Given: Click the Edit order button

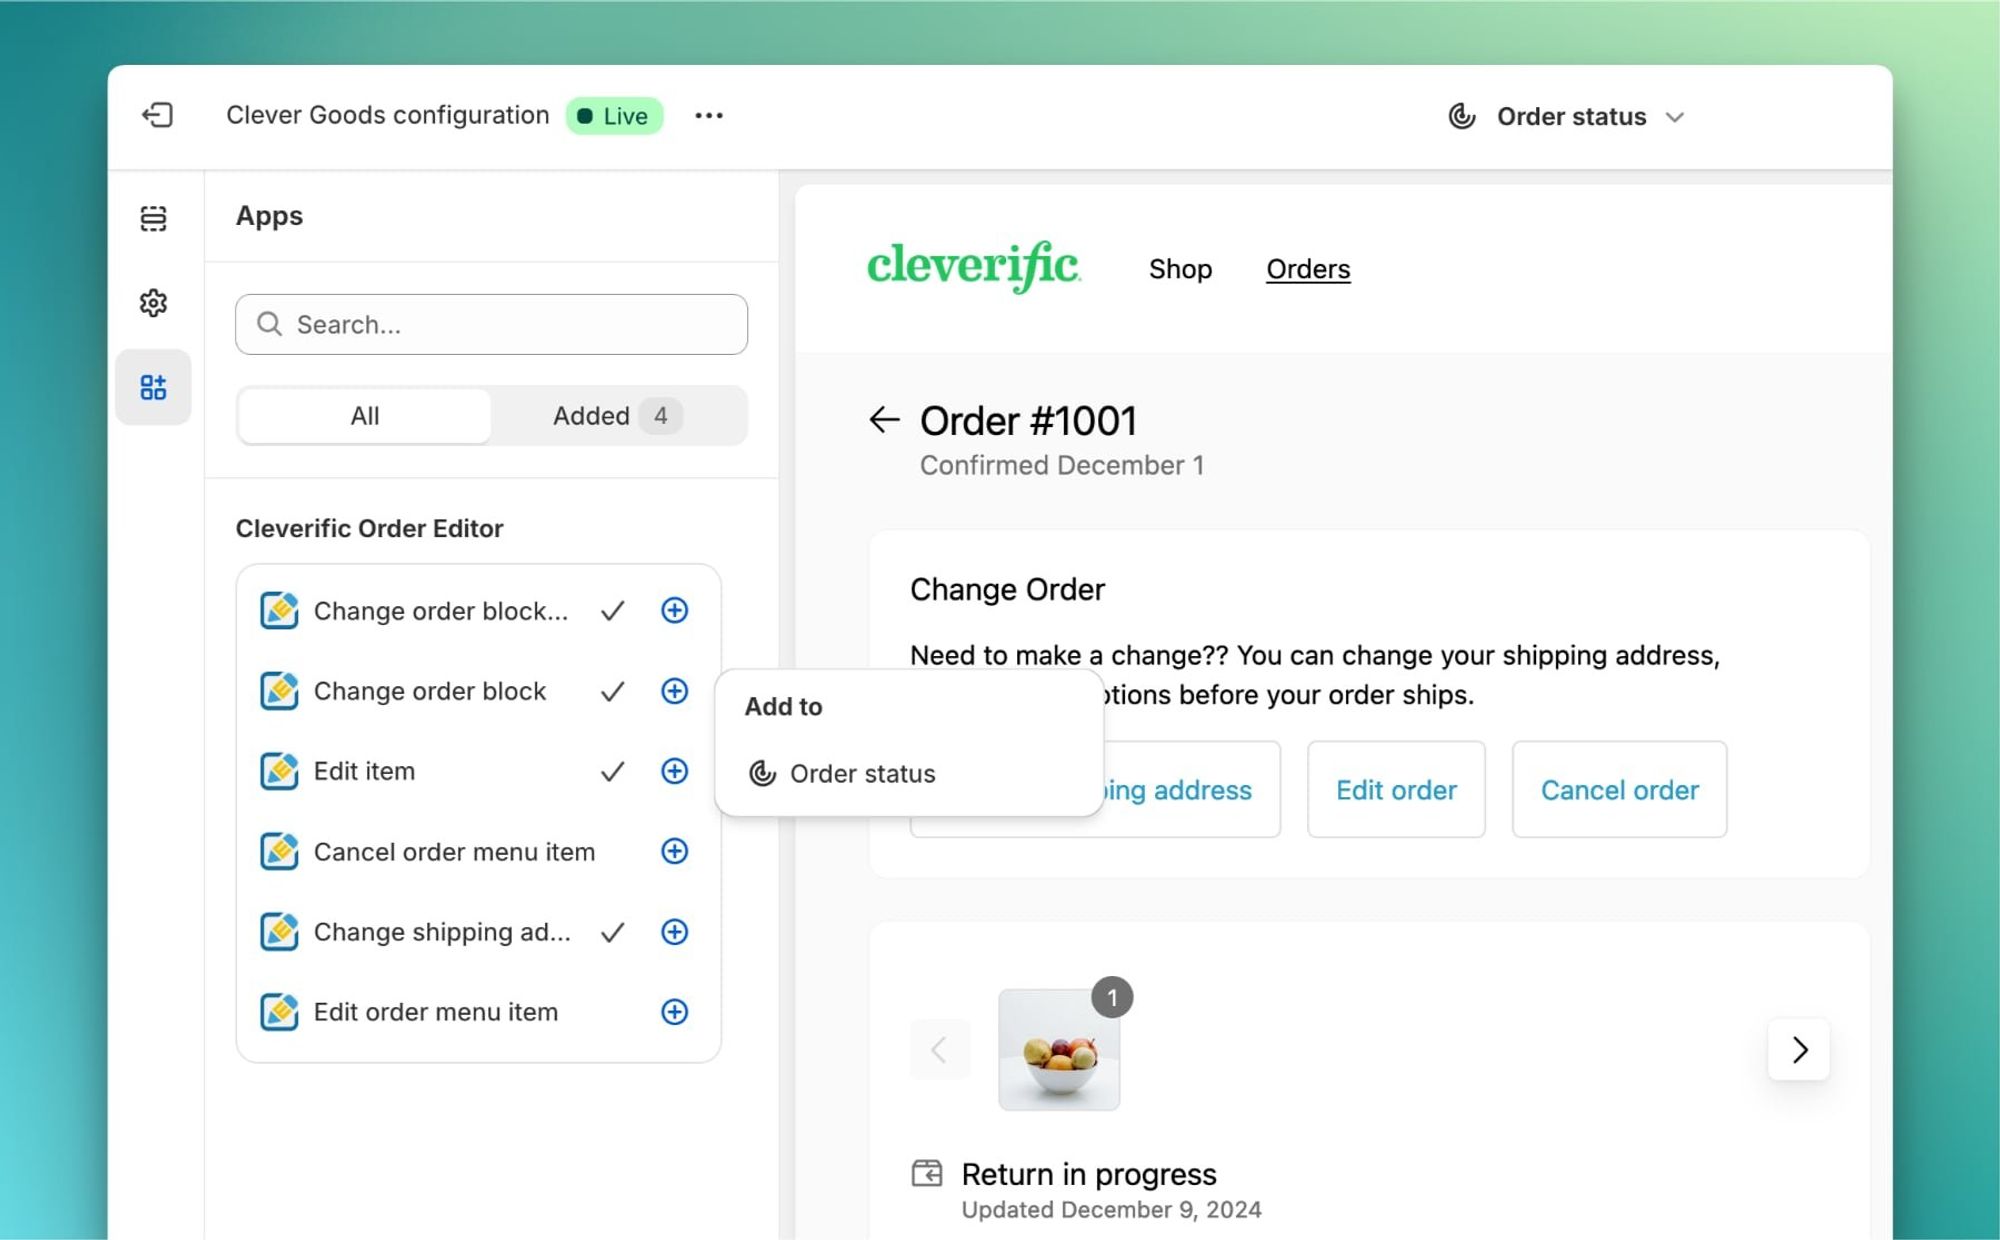Looking at the screenshot, I should [1396, 790].
